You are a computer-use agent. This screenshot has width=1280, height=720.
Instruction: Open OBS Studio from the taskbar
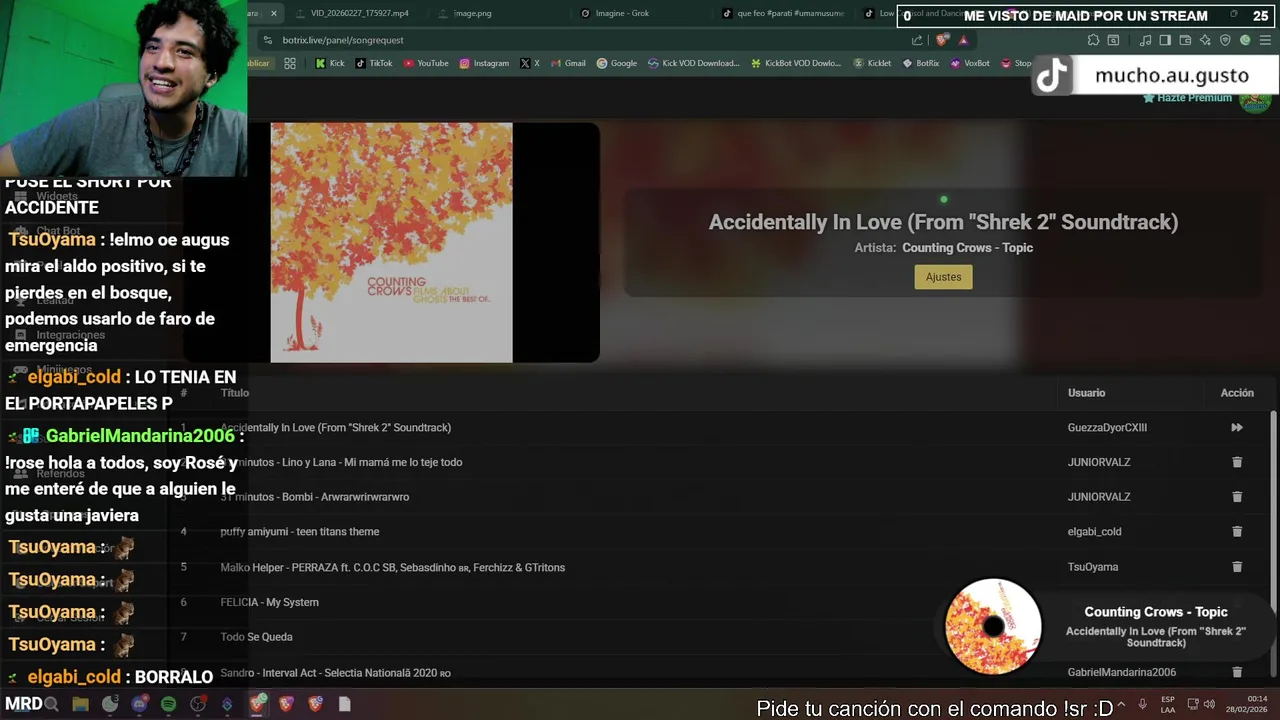click(198, 704)
